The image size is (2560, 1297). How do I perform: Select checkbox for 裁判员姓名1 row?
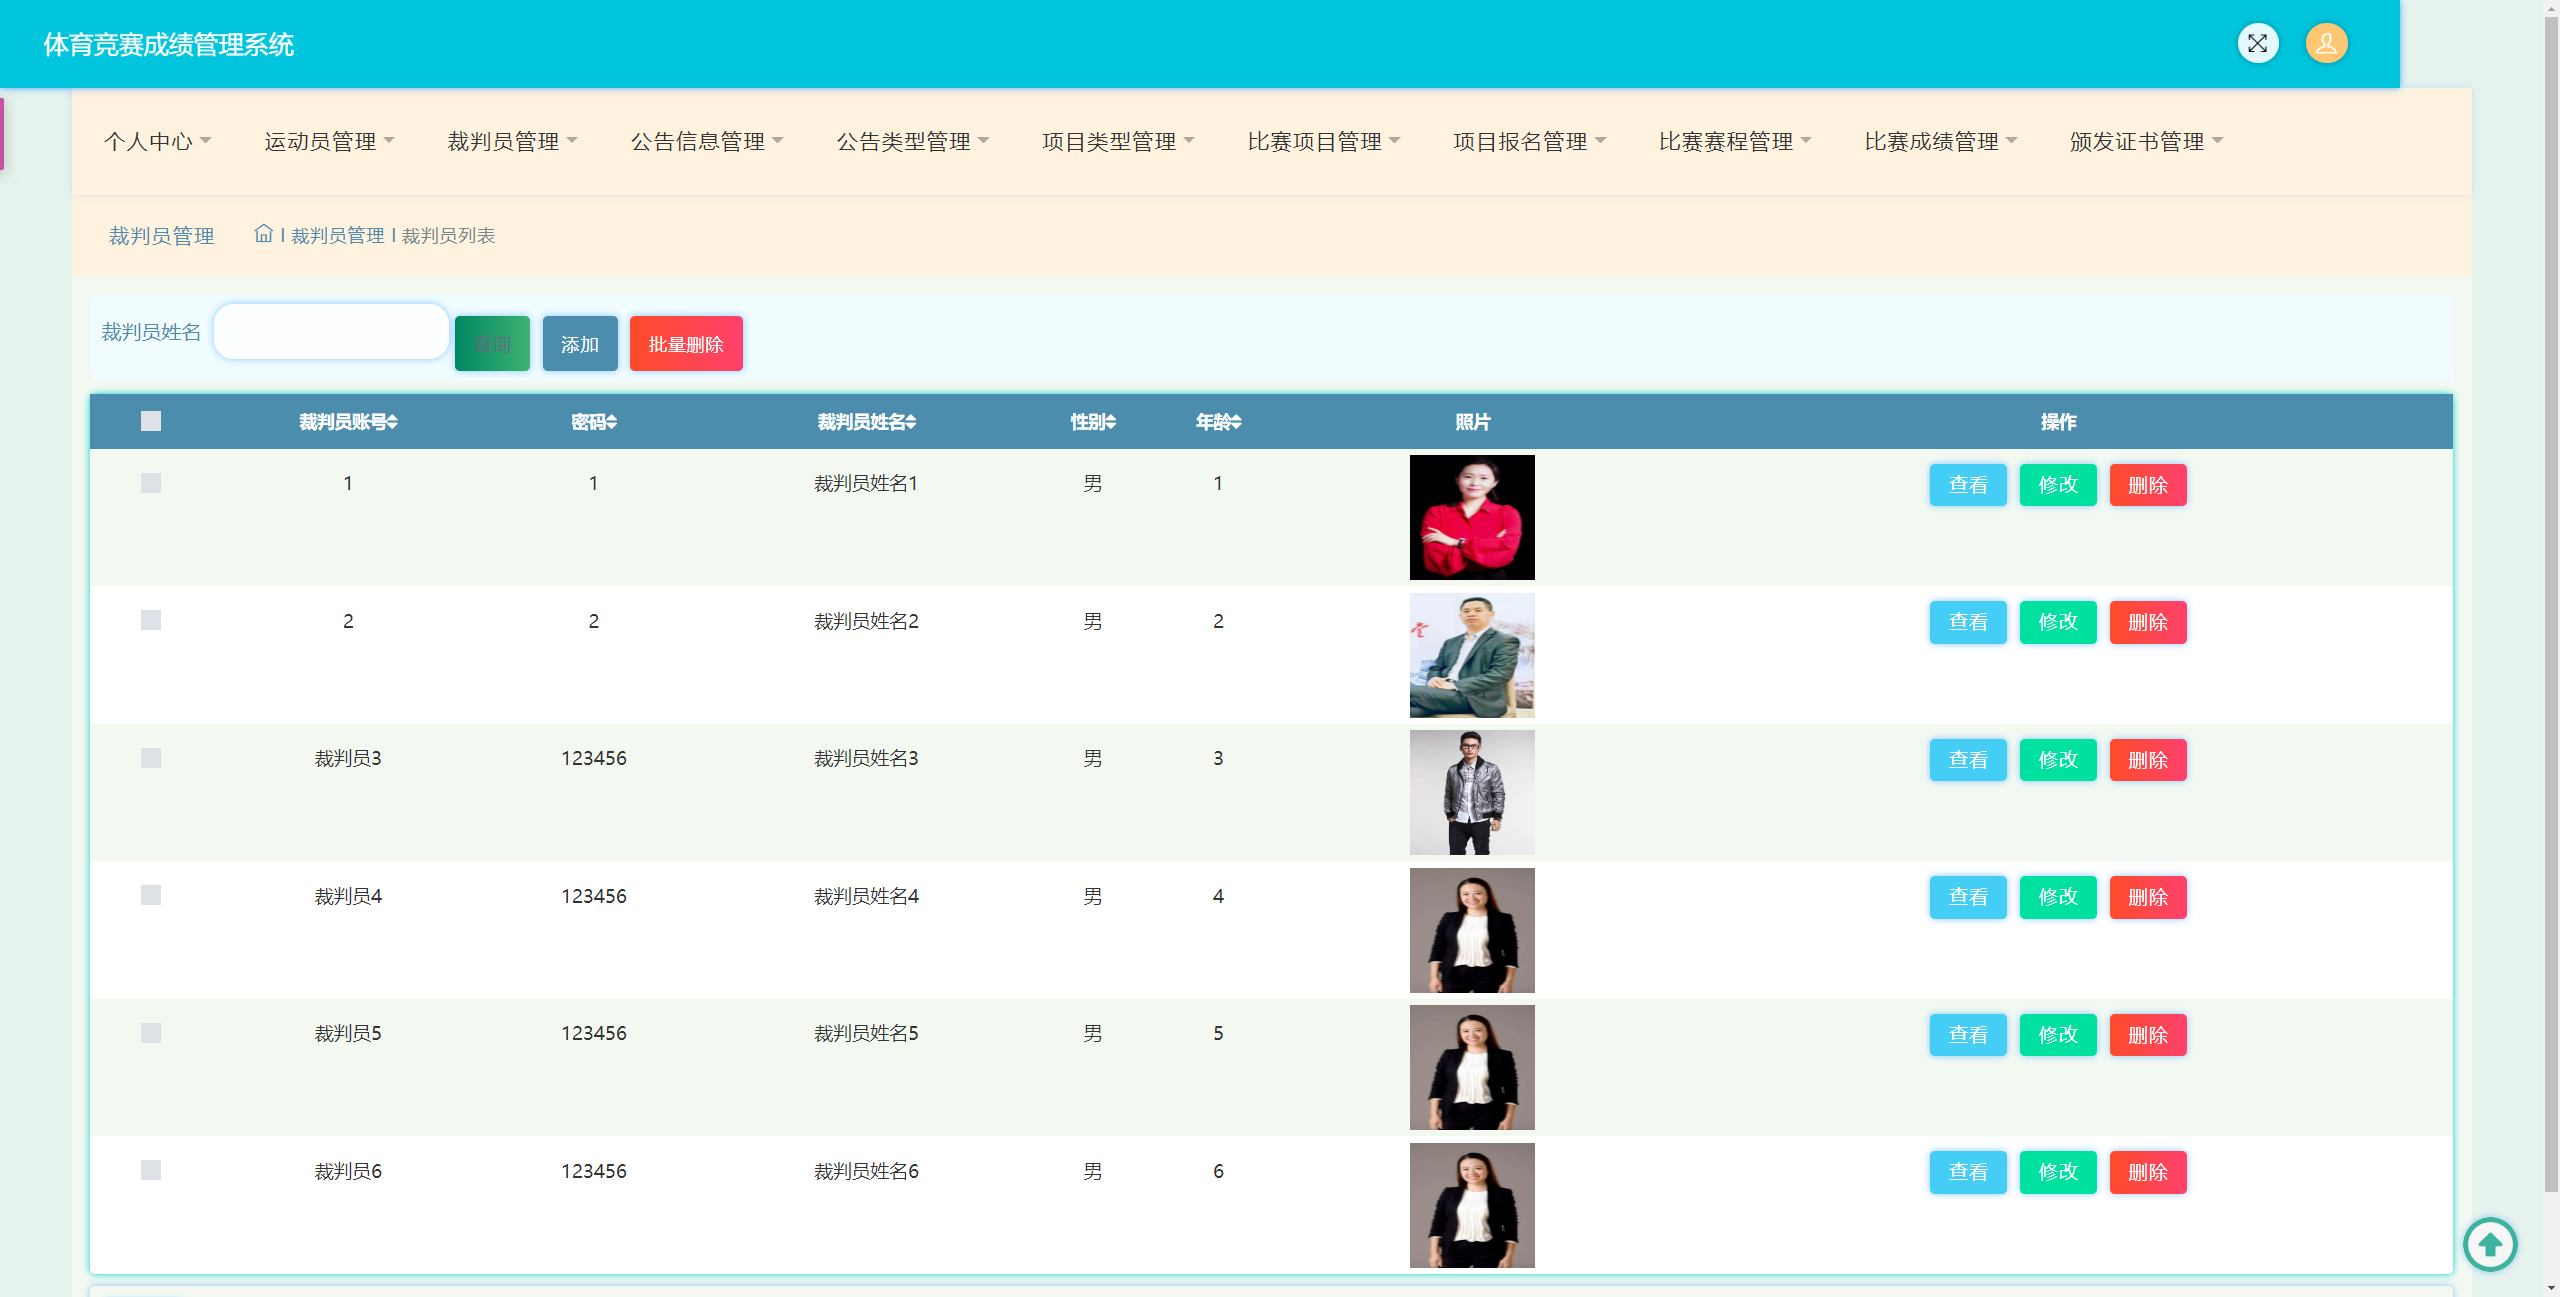click(x=151, y=483)
